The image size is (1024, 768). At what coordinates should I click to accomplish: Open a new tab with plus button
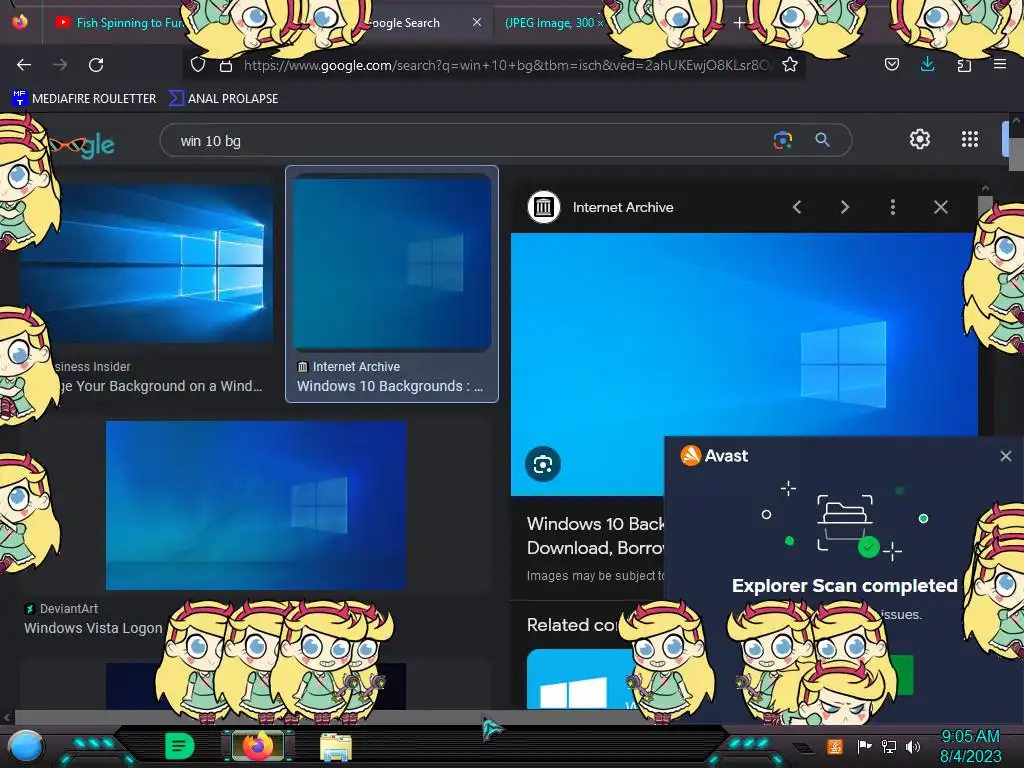[x=739, y=23]
